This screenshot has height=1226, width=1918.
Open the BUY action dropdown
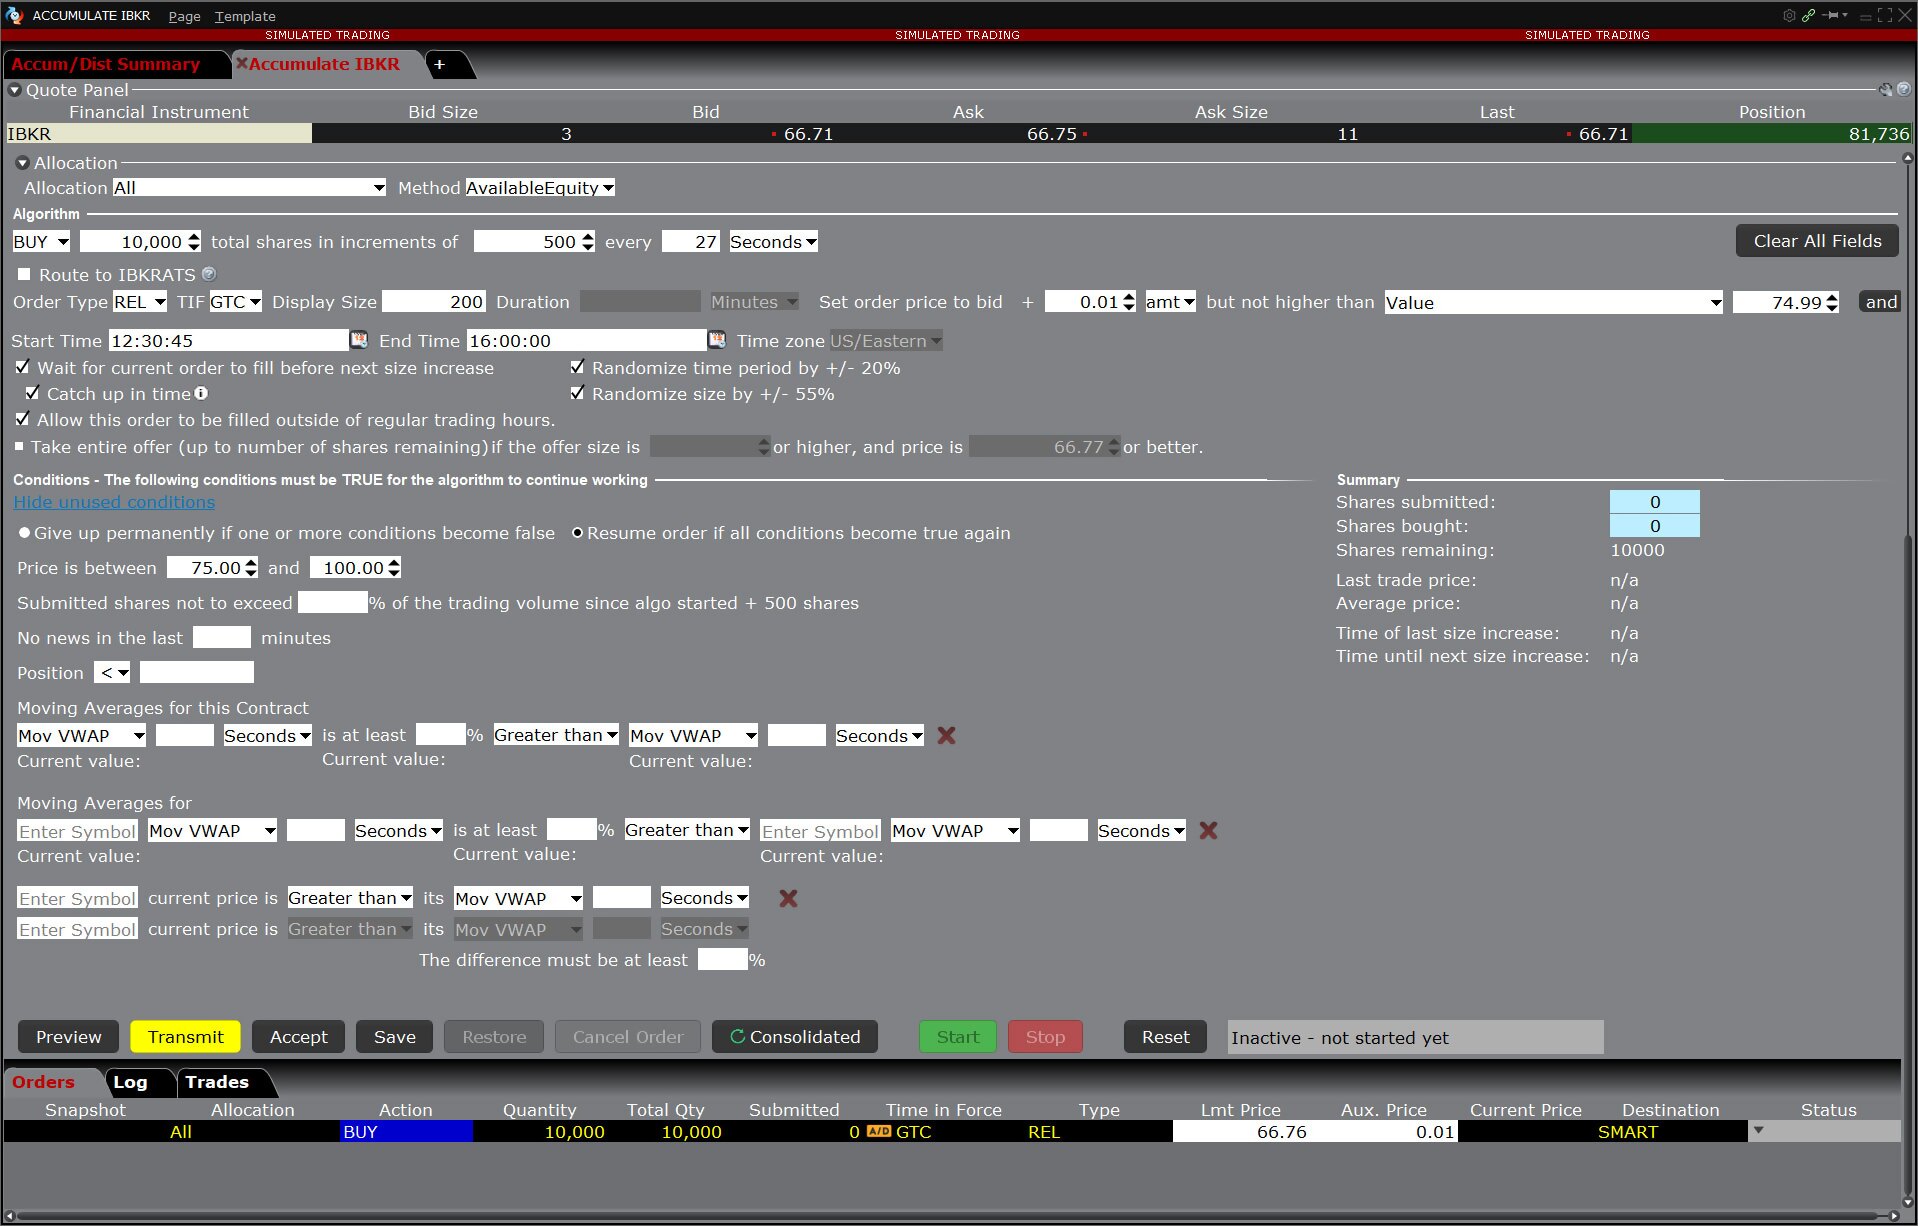coord(41,242)
